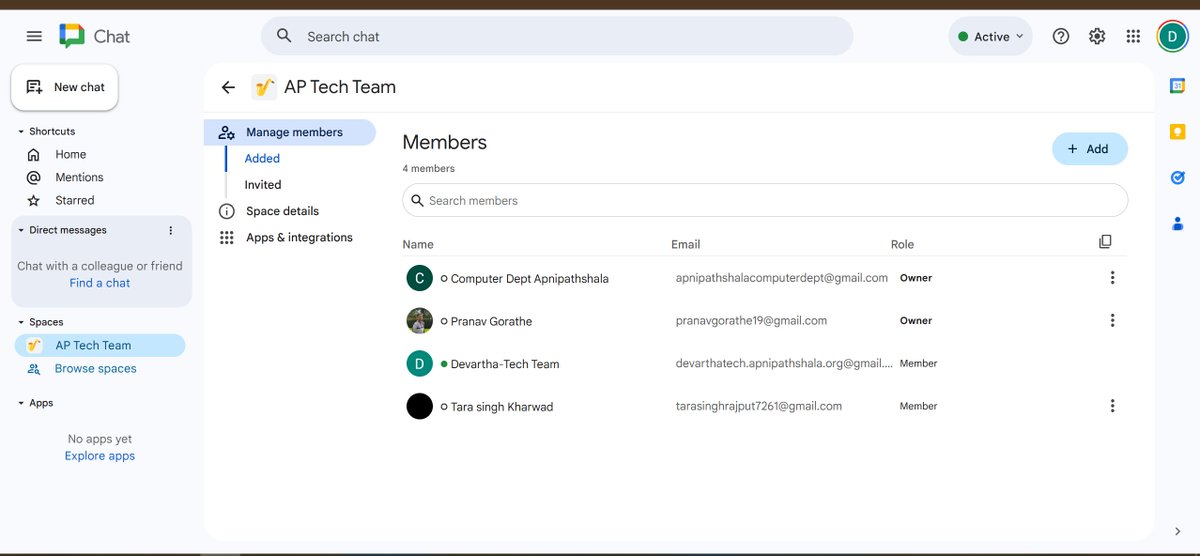Image resolution: width=1200 pixels, height=556 pixels.
Task: Go back with the left arrow icon
Action: pos(228,87)
